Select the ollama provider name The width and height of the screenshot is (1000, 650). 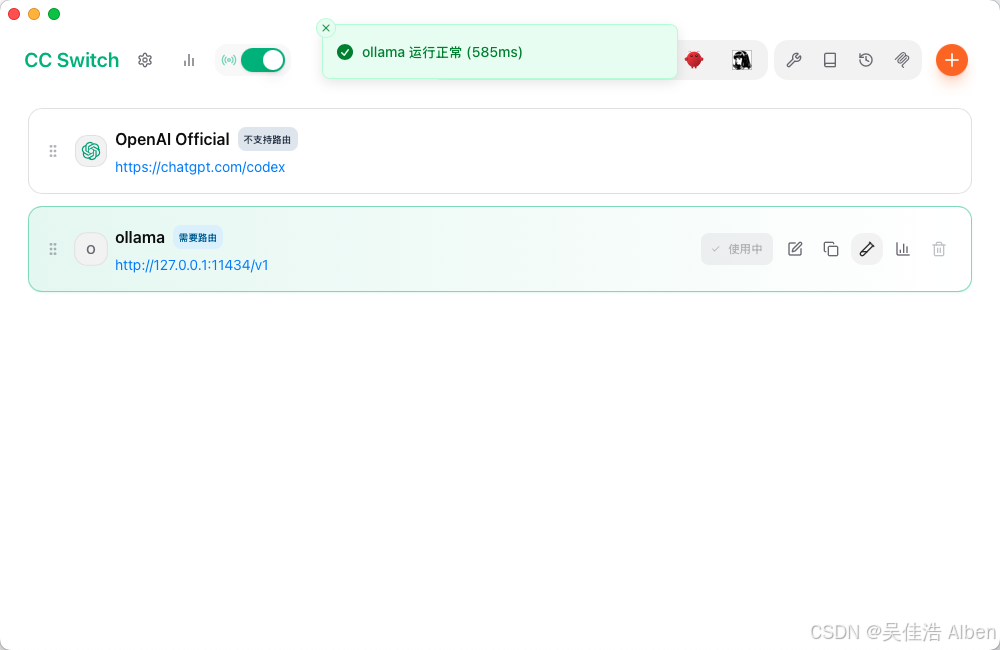(x=140, y=238)
